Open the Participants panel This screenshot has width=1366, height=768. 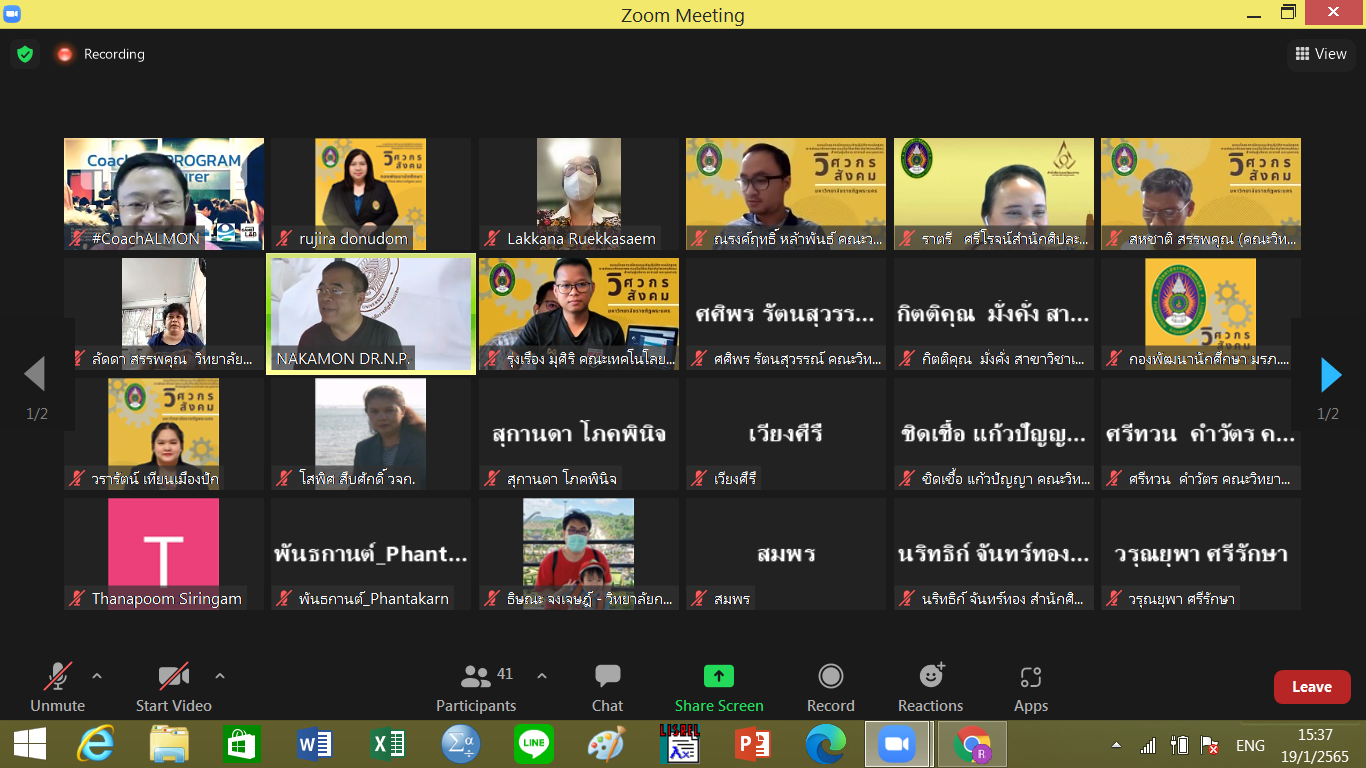click(476, 688)
